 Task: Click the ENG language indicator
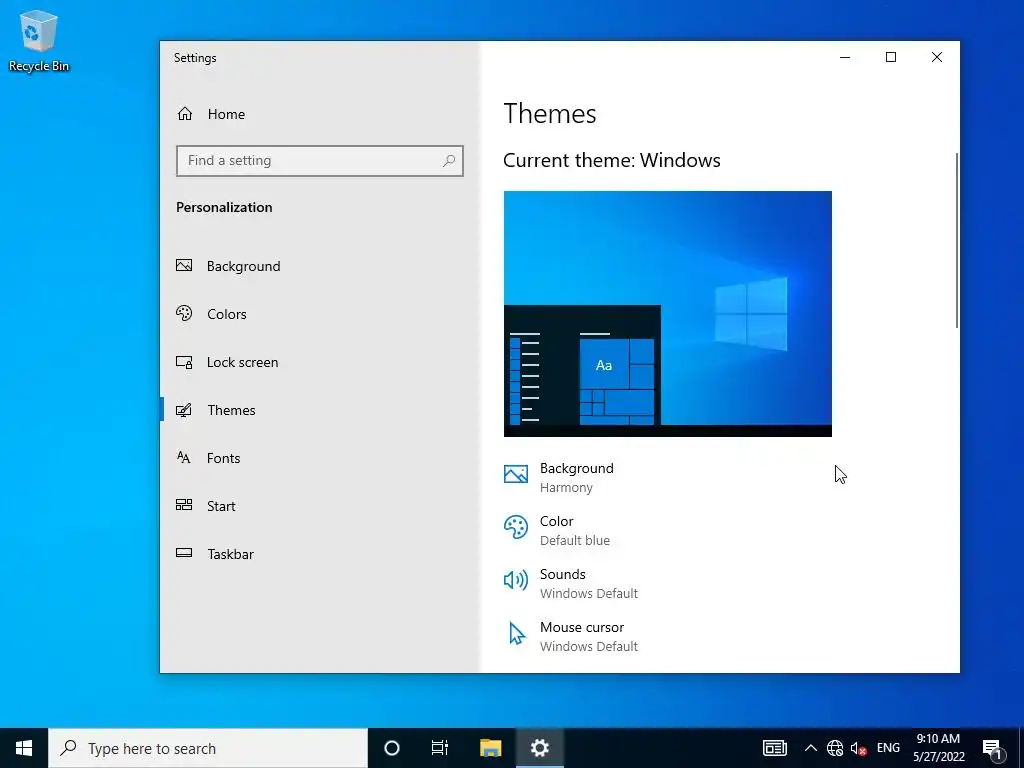[888, 748]
